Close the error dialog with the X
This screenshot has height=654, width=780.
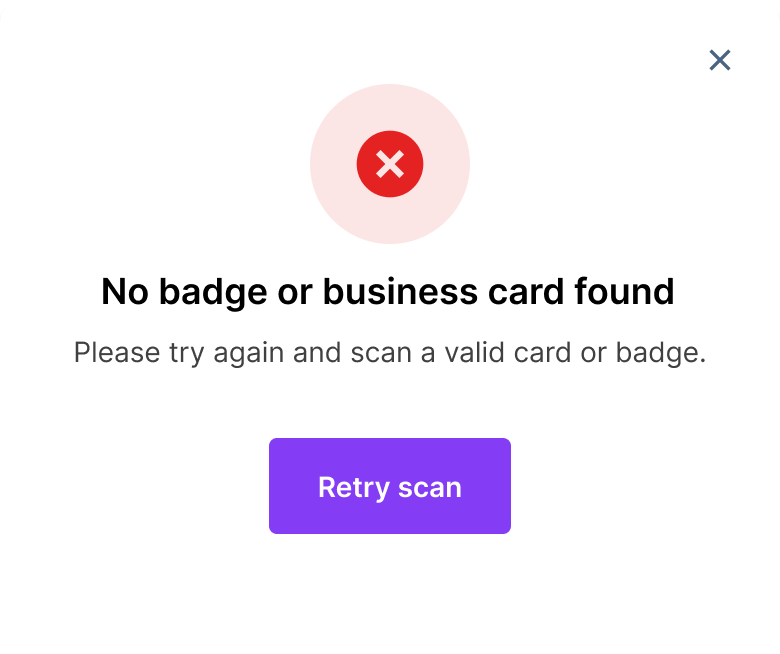pos(719,60)
